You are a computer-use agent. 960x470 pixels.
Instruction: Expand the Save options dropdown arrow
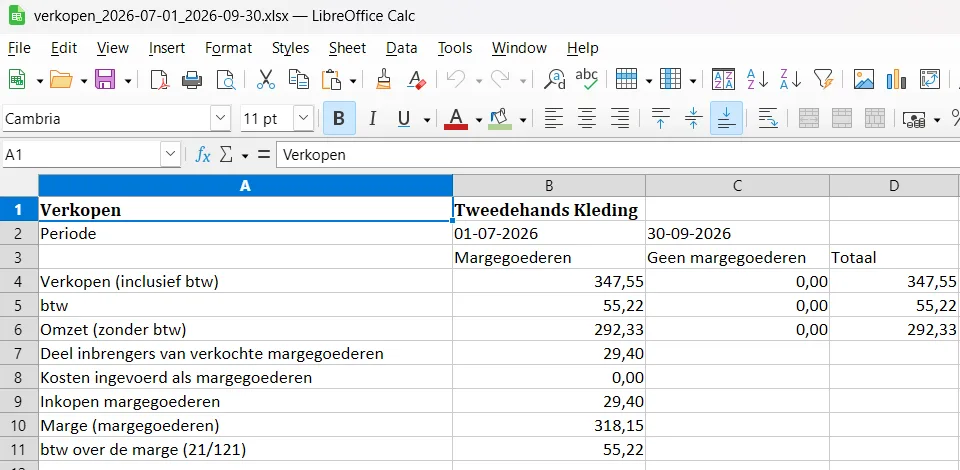128,81
